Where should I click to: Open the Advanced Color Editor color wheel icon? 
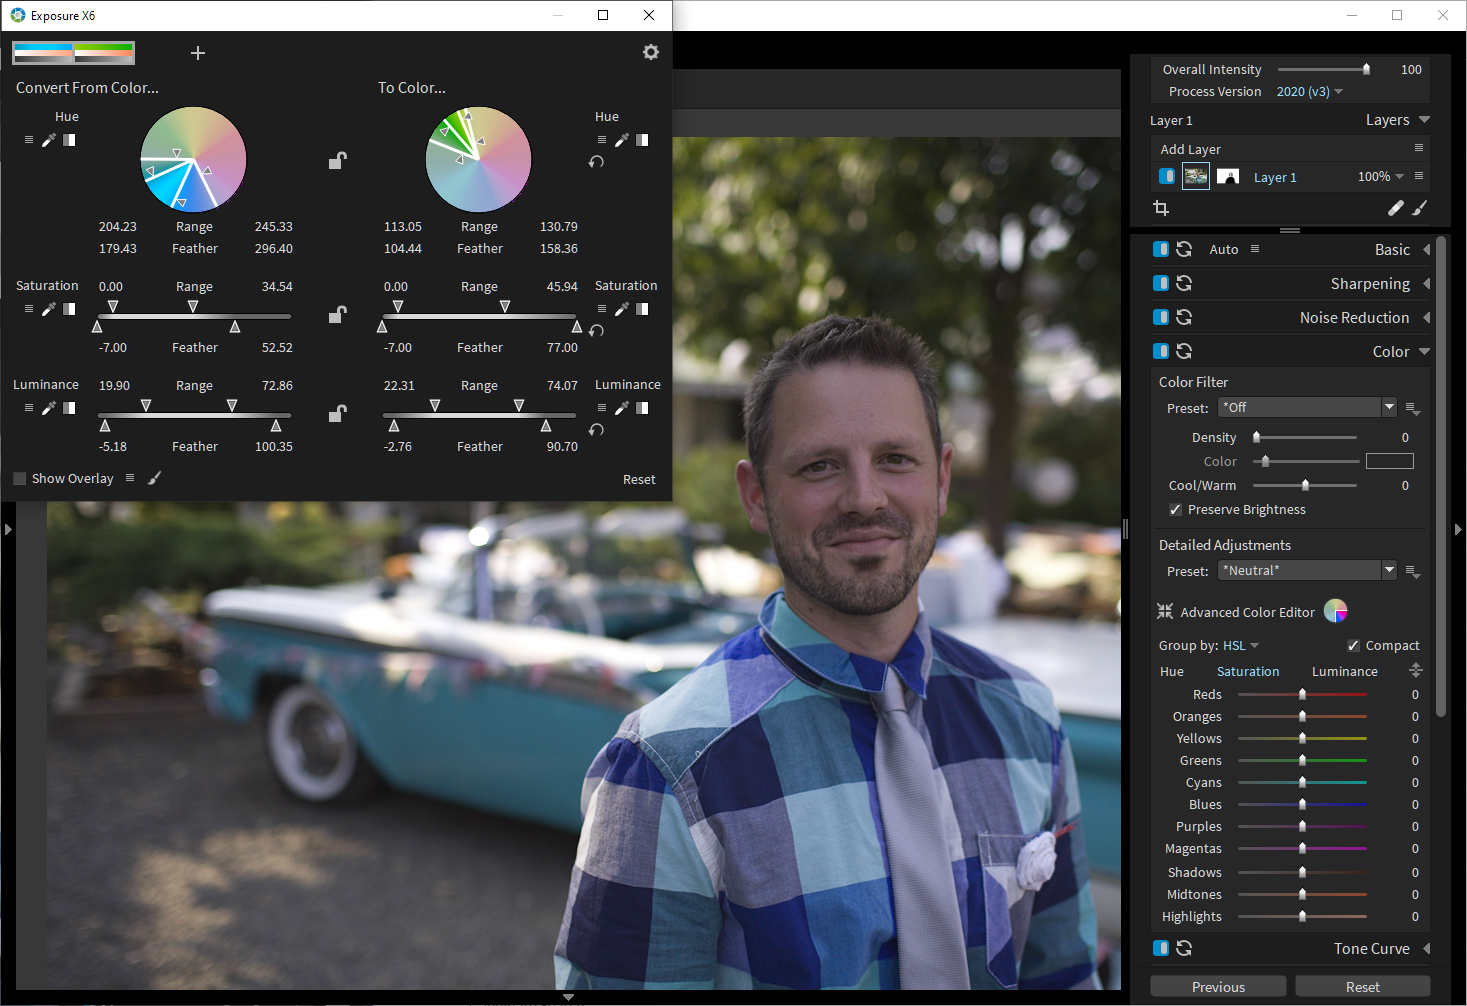pos(1335,611)
